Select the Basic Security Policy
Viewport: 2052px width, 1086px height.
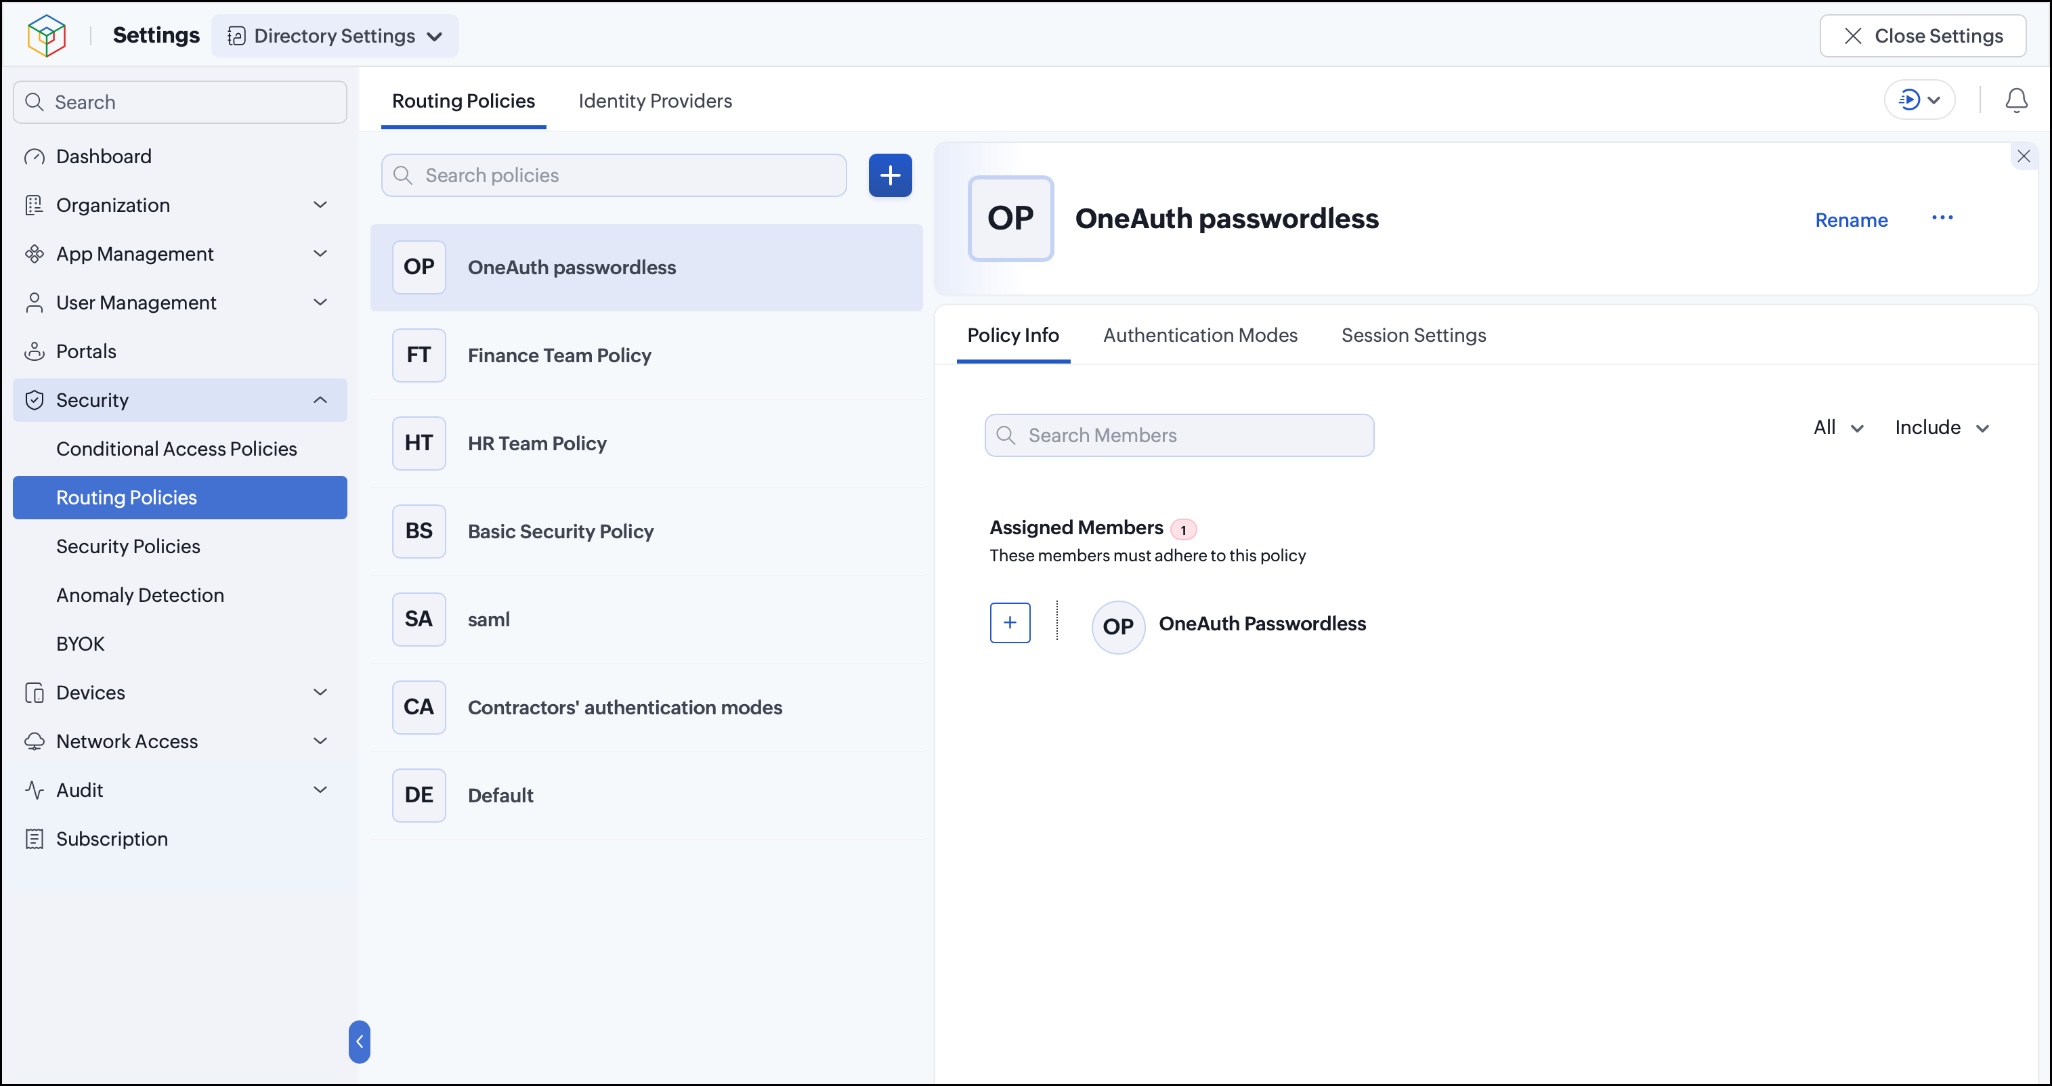click(x=647, y=532)
